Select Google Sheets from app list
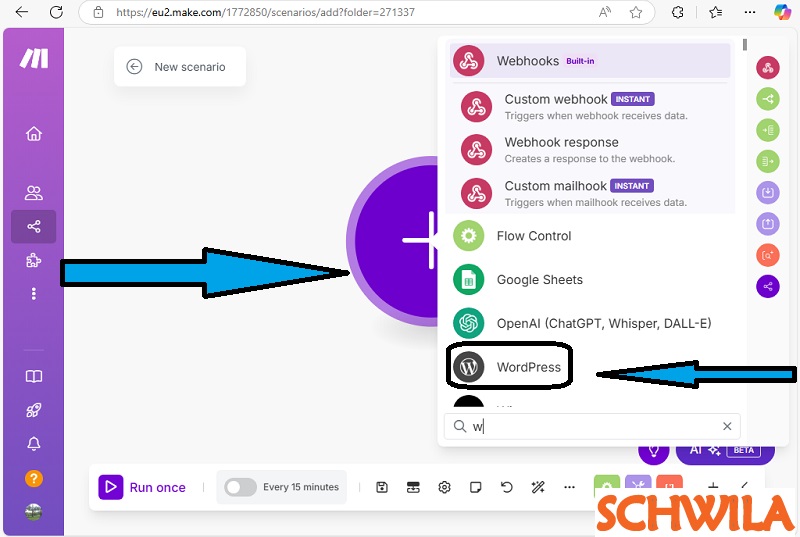 coord(590,280)
